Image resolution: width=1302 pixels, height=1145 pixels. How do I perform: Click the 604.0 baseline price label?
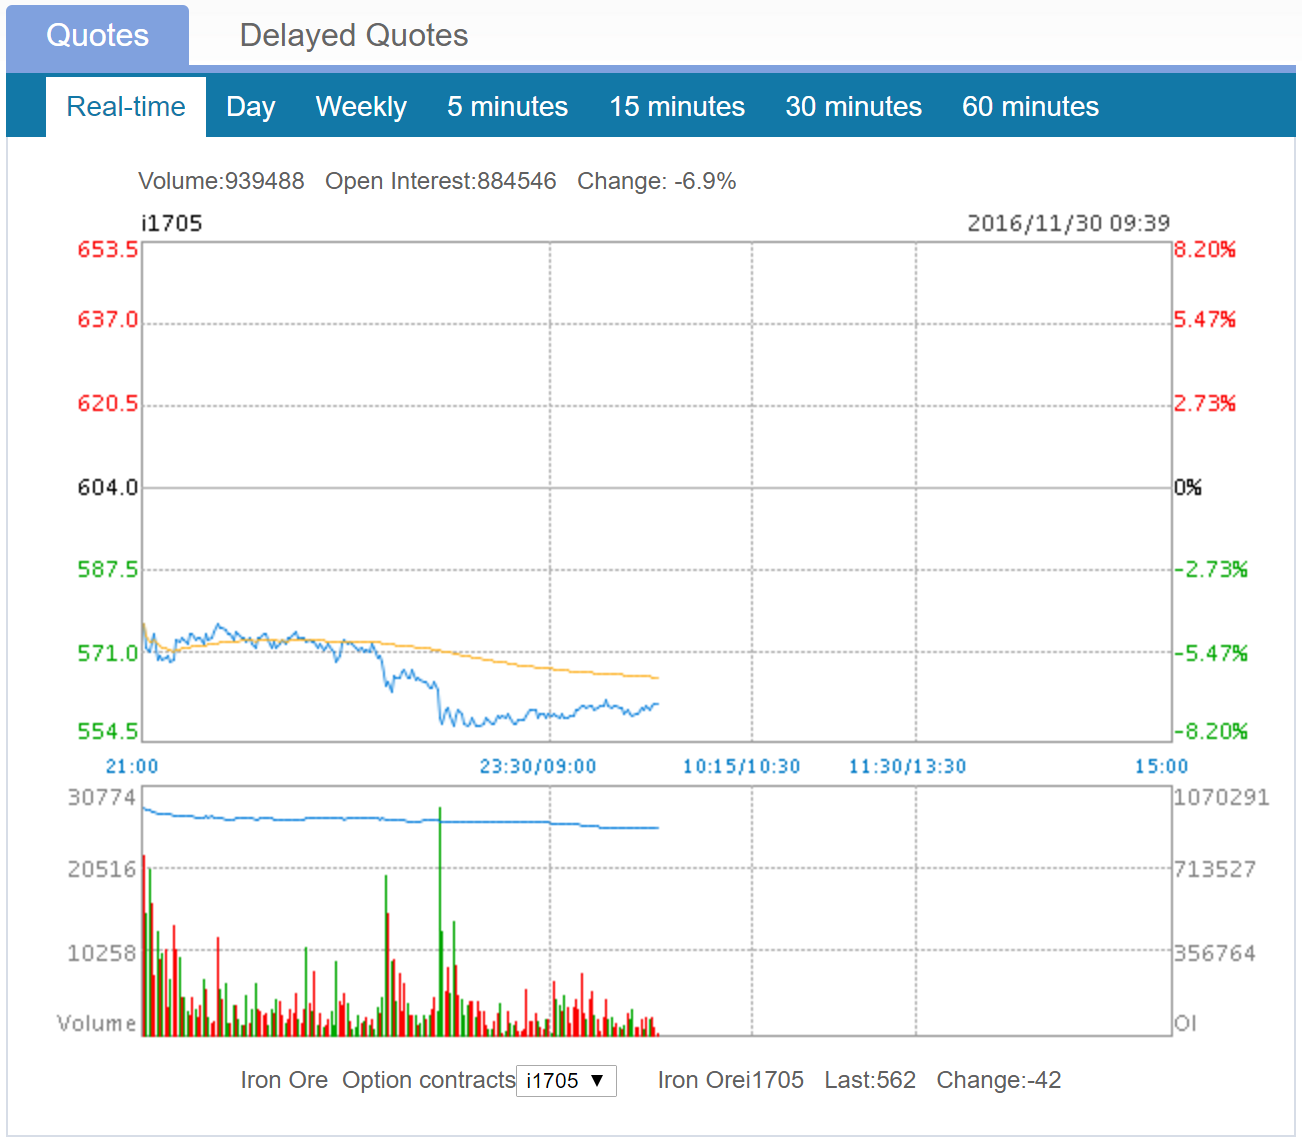(107, 487)
